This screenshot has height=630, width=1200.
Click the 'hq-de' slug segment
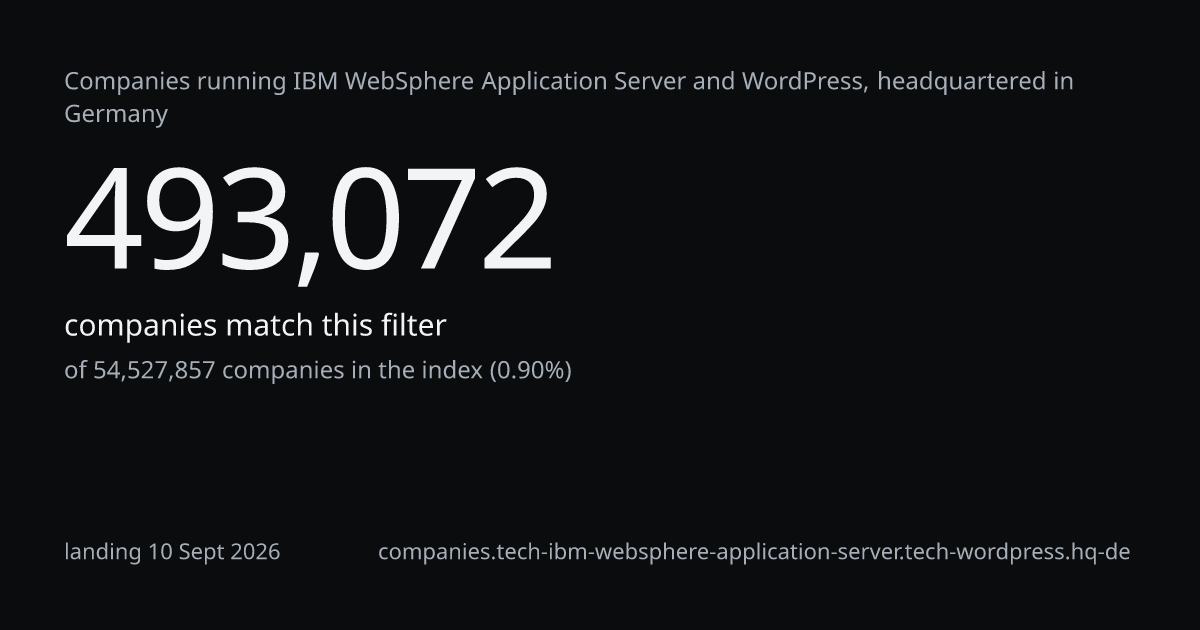coord(1099,552)
